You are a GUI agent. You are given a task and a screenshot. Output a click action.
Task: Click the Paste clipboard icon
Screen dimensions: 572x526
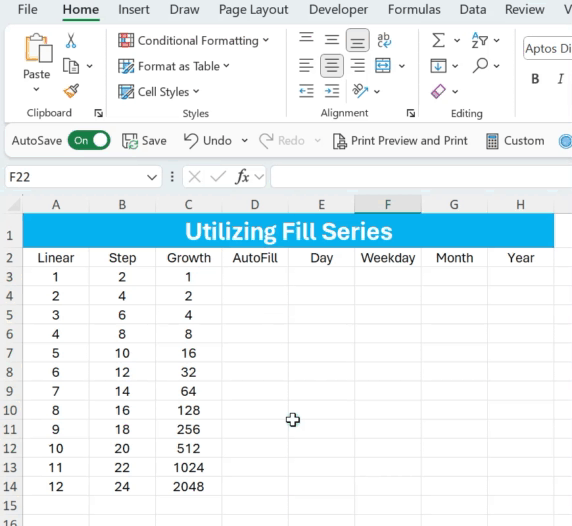click(38, 47)
